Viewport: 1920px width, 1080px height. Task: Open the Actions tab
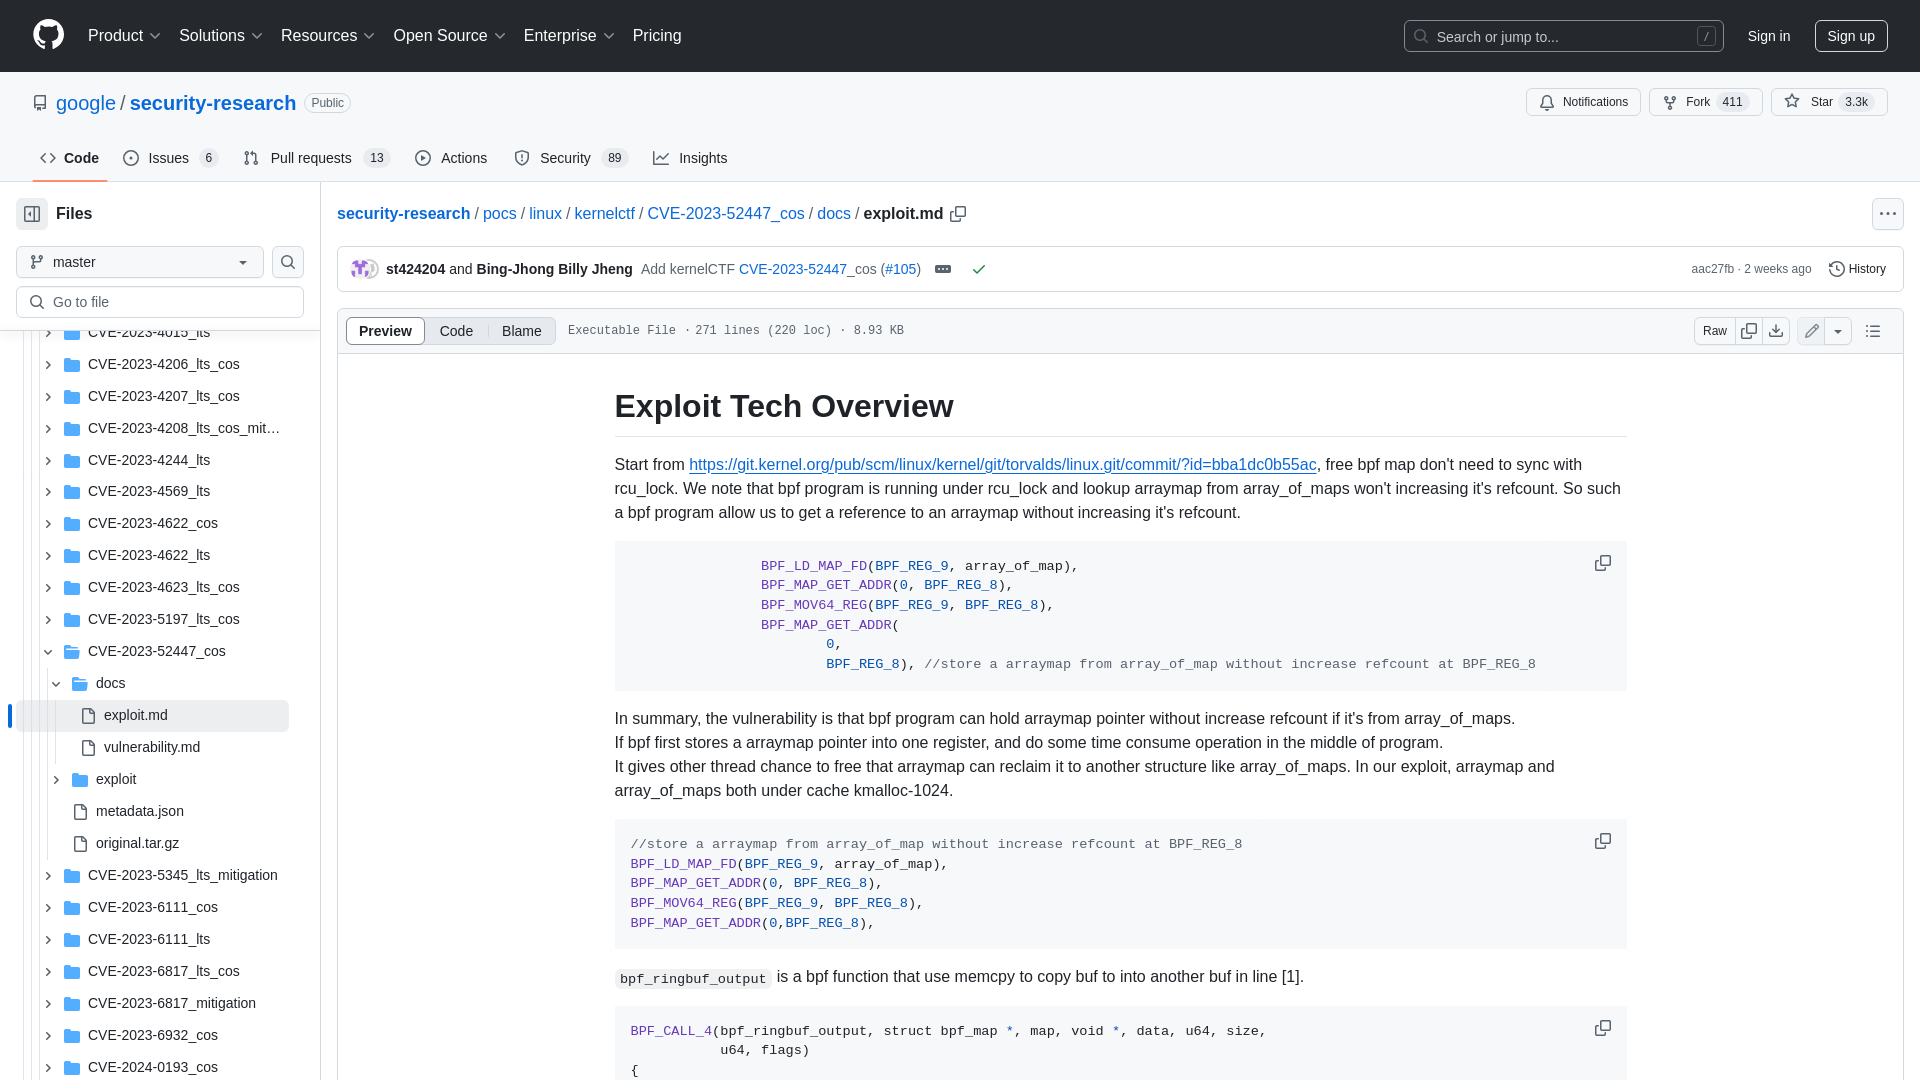coord(451,158)
